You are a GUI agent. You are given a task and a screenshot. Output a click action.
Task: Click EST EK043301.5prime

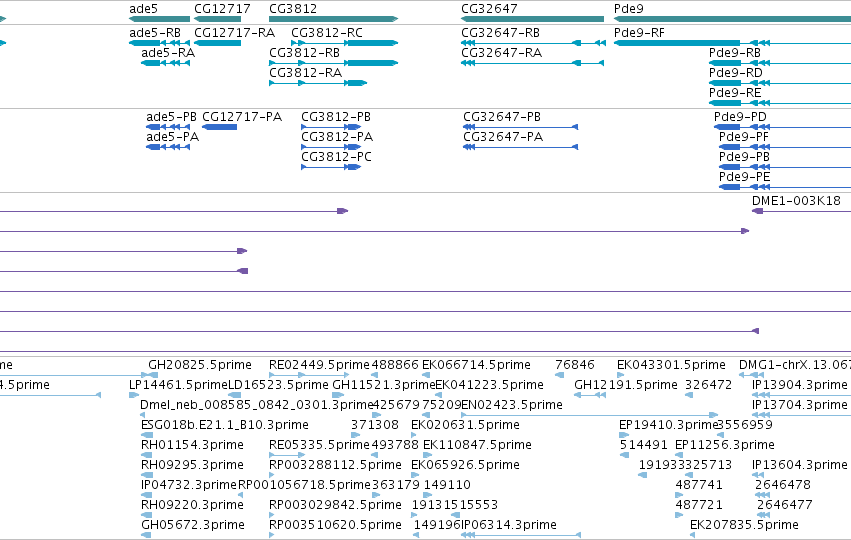click(x=671, y=365)
